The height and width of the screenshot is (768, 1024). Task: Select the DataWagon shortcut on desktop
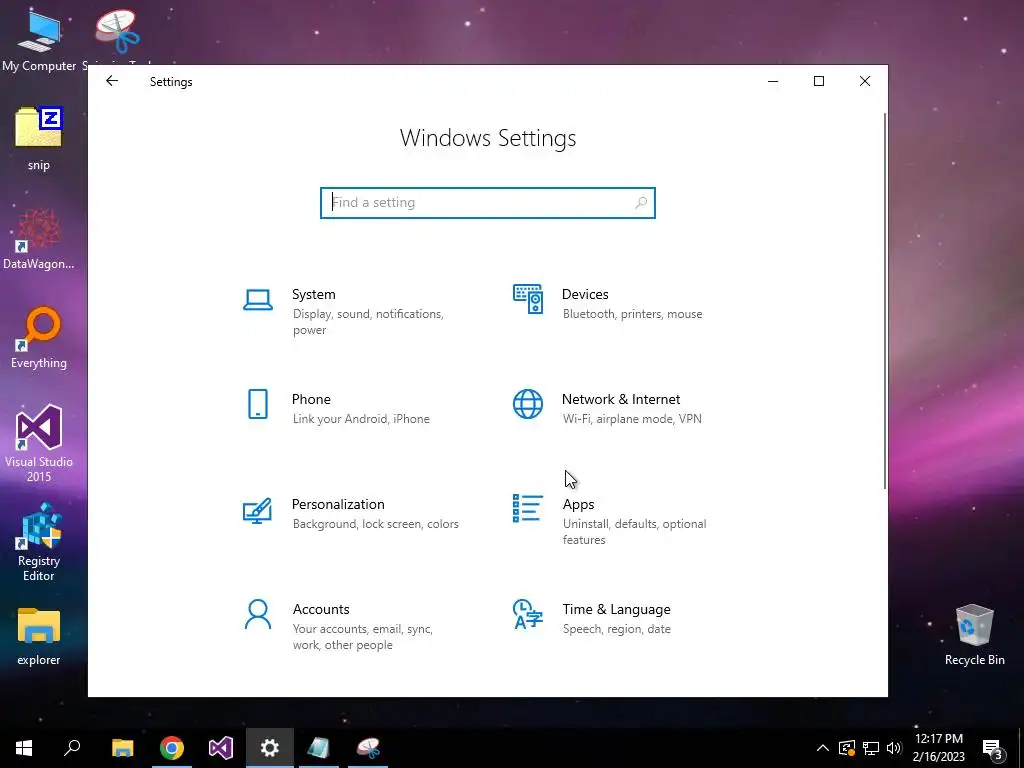[x=39, y=239]
